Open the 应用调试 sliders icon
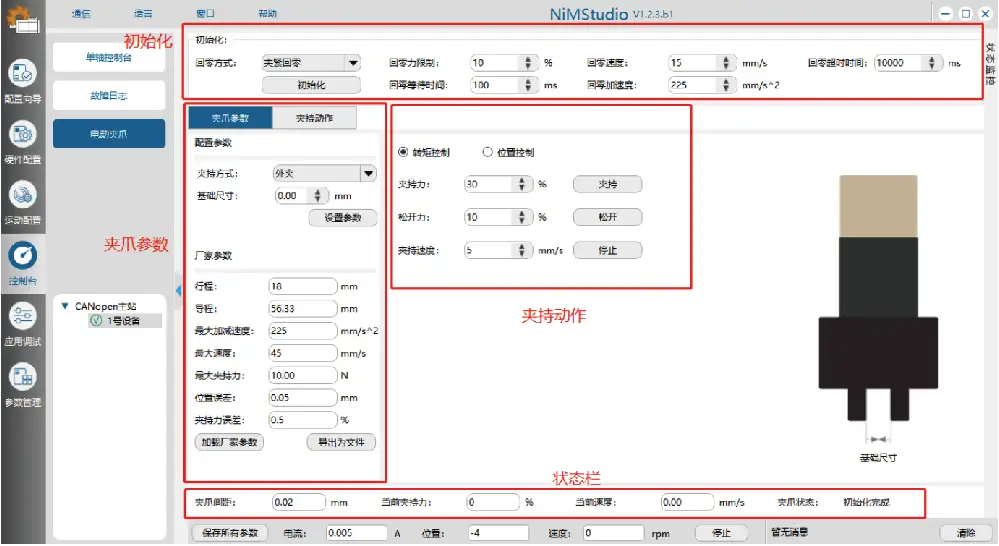 coord(22,317)
